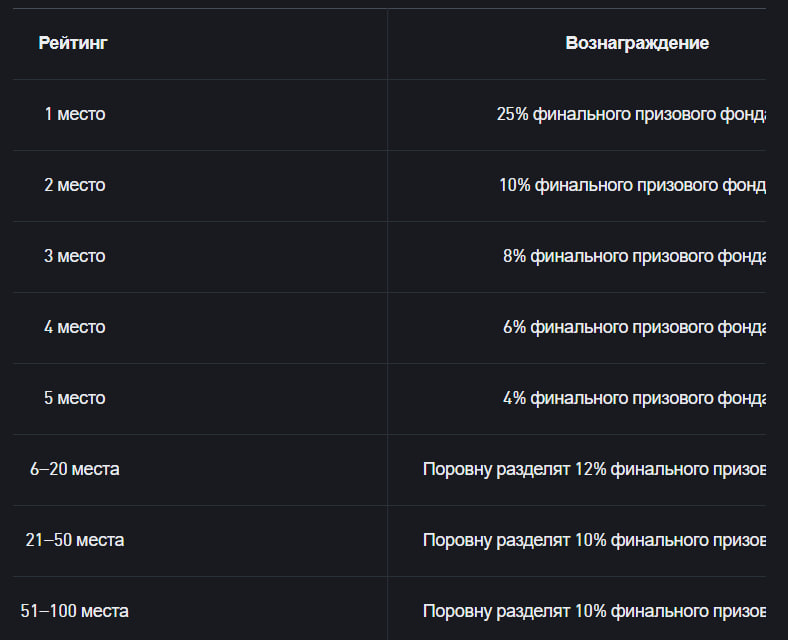Click the 6% финального призового фонда reward

click(x=634, y=328)
